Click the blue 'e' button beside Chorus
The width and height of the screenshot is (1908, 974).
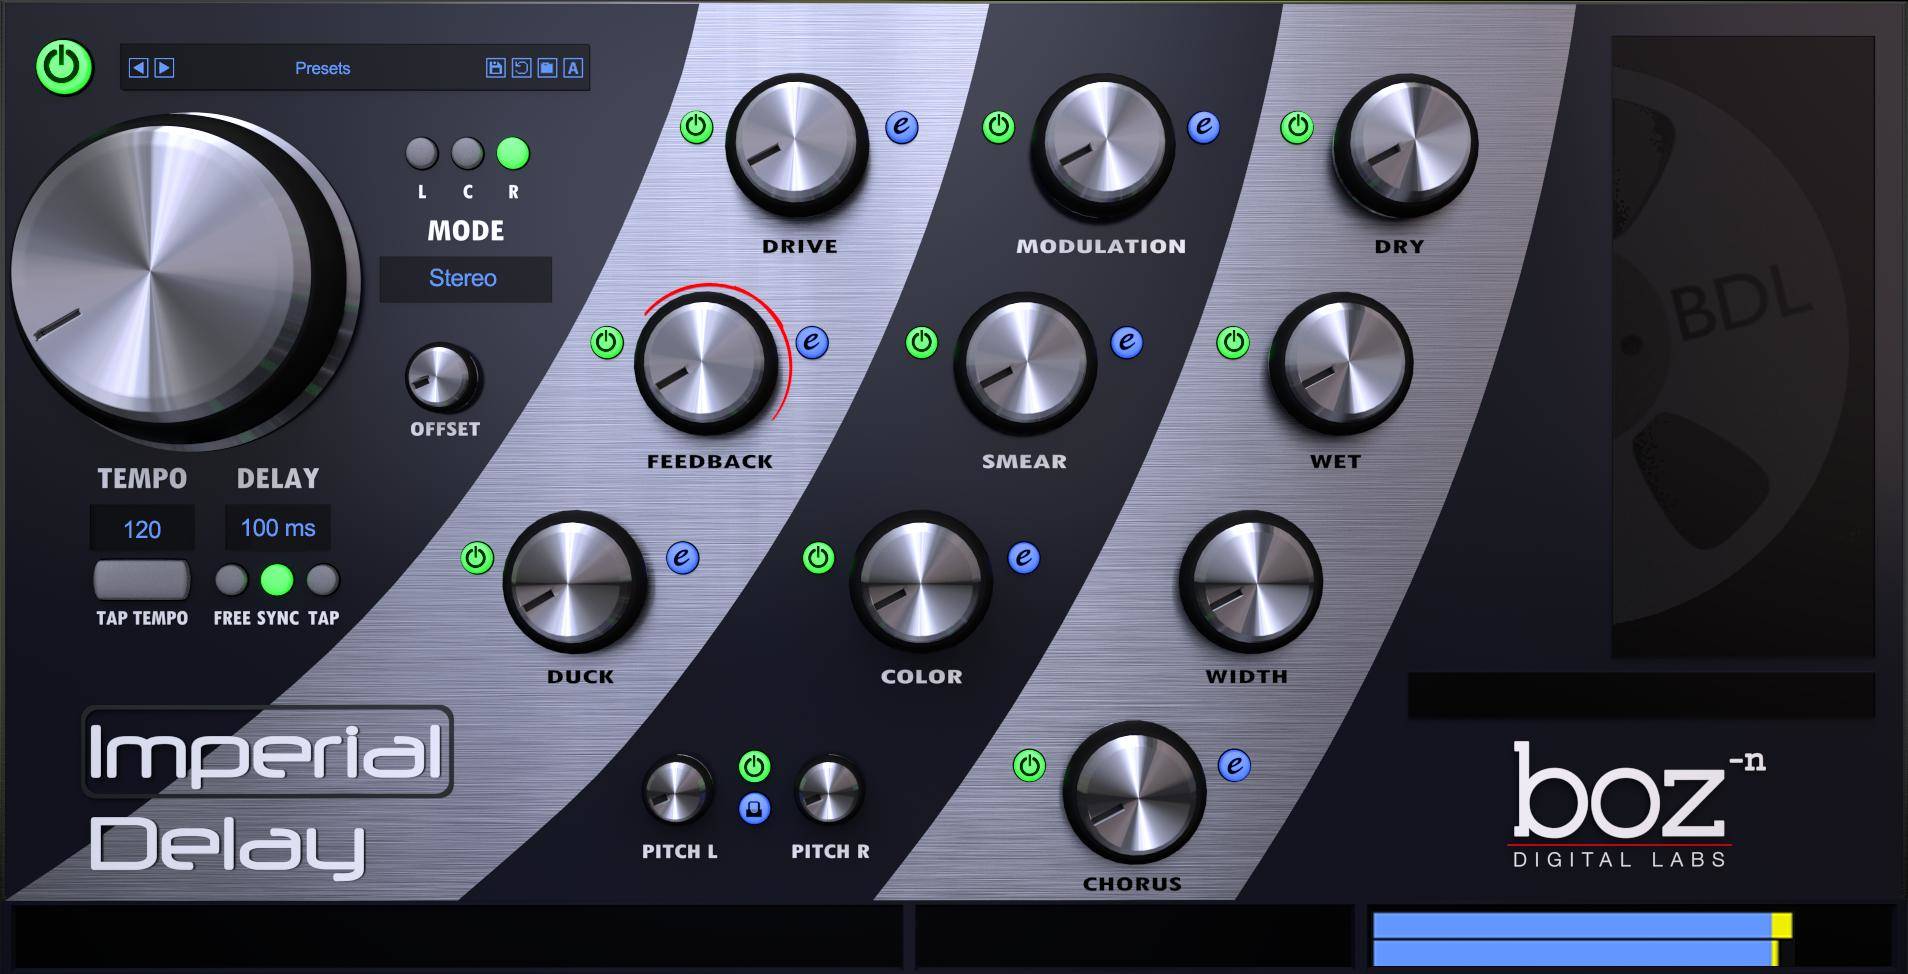[1234, 766]
